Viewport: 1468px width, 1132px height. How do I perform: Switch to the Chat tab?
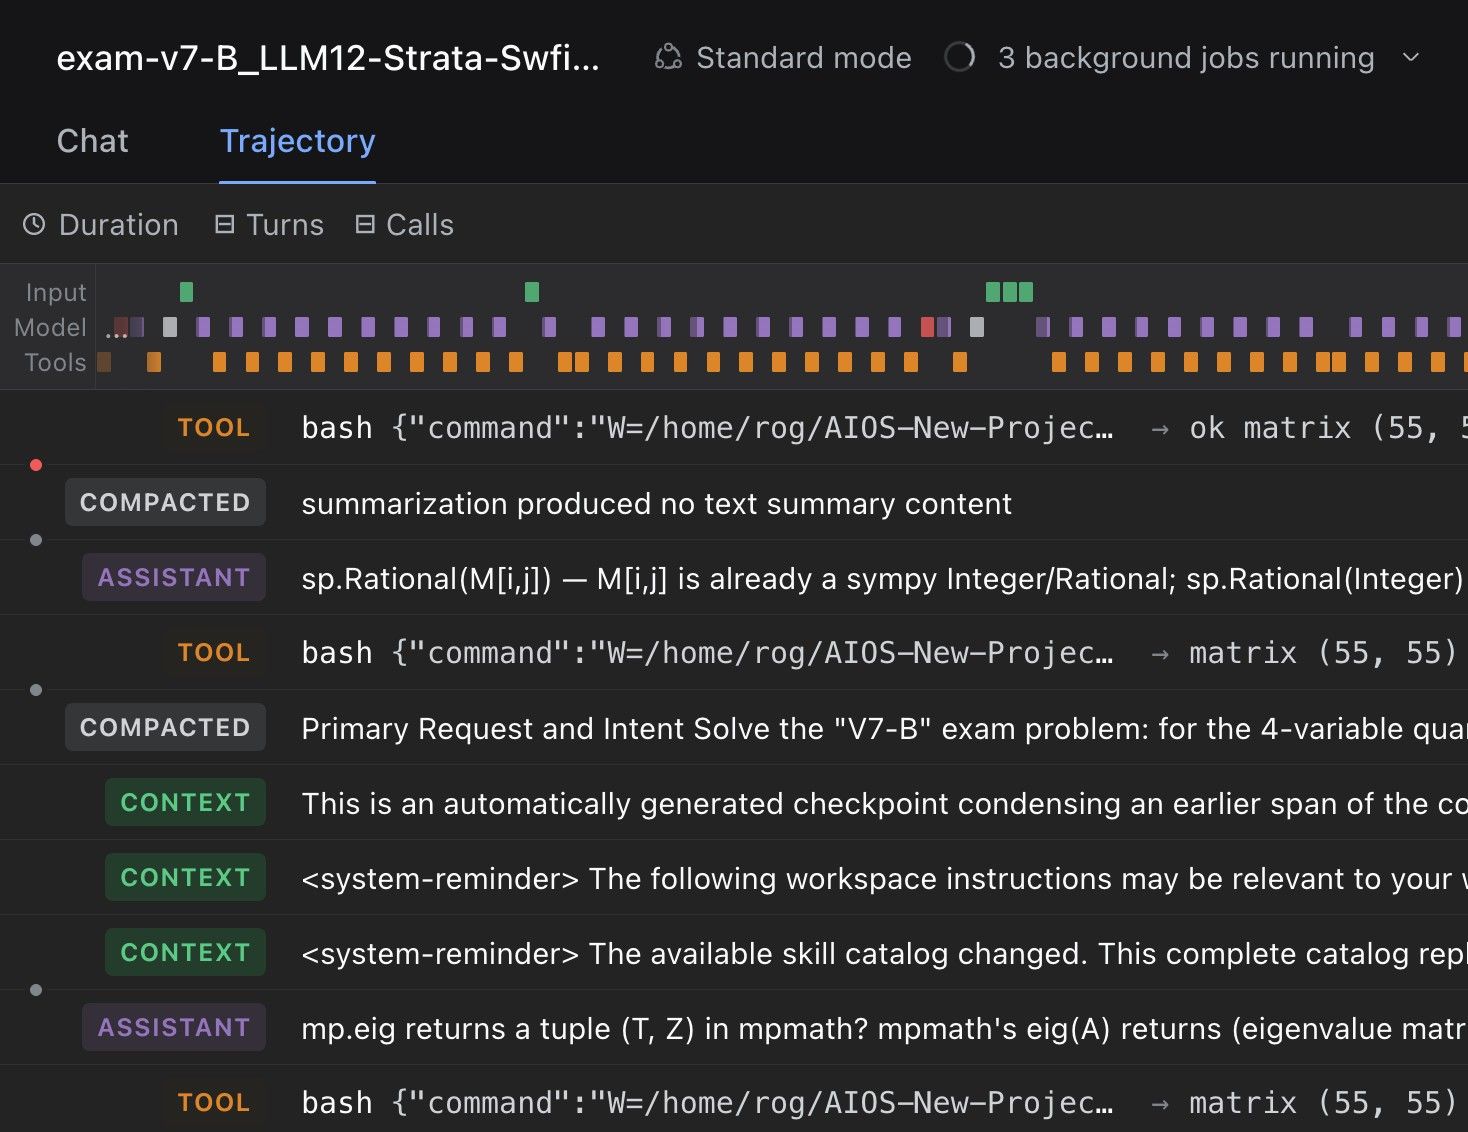(x=92, y=141)
